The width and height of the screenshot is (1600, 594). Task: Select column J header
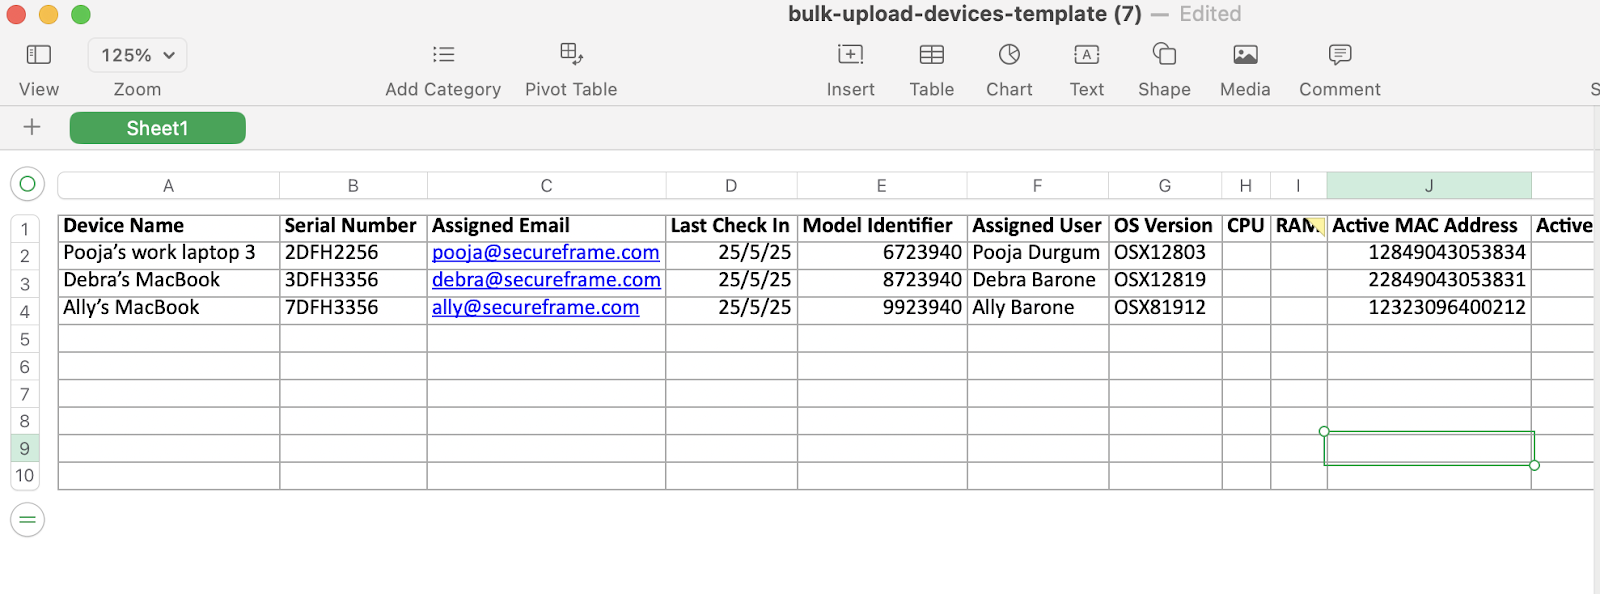click(1429, 185)
